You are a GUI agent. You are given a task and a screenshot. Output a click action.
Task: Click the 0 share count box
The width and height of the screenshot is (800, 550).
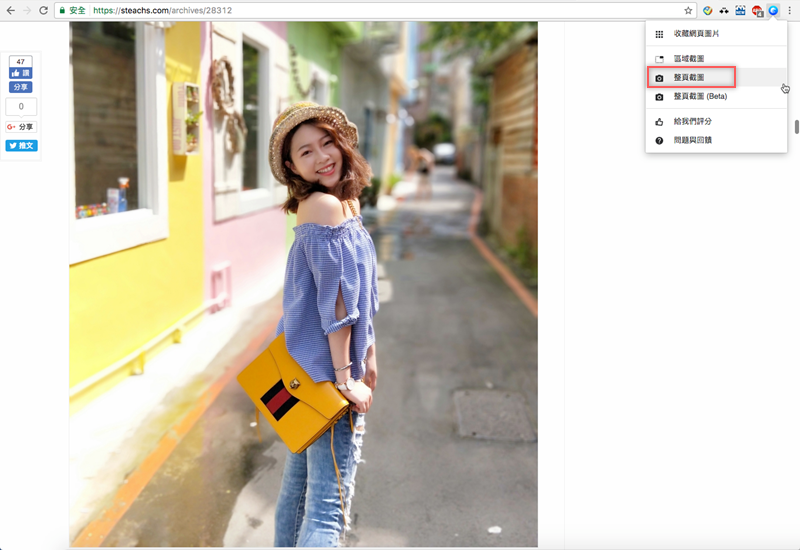pos(21,106)
